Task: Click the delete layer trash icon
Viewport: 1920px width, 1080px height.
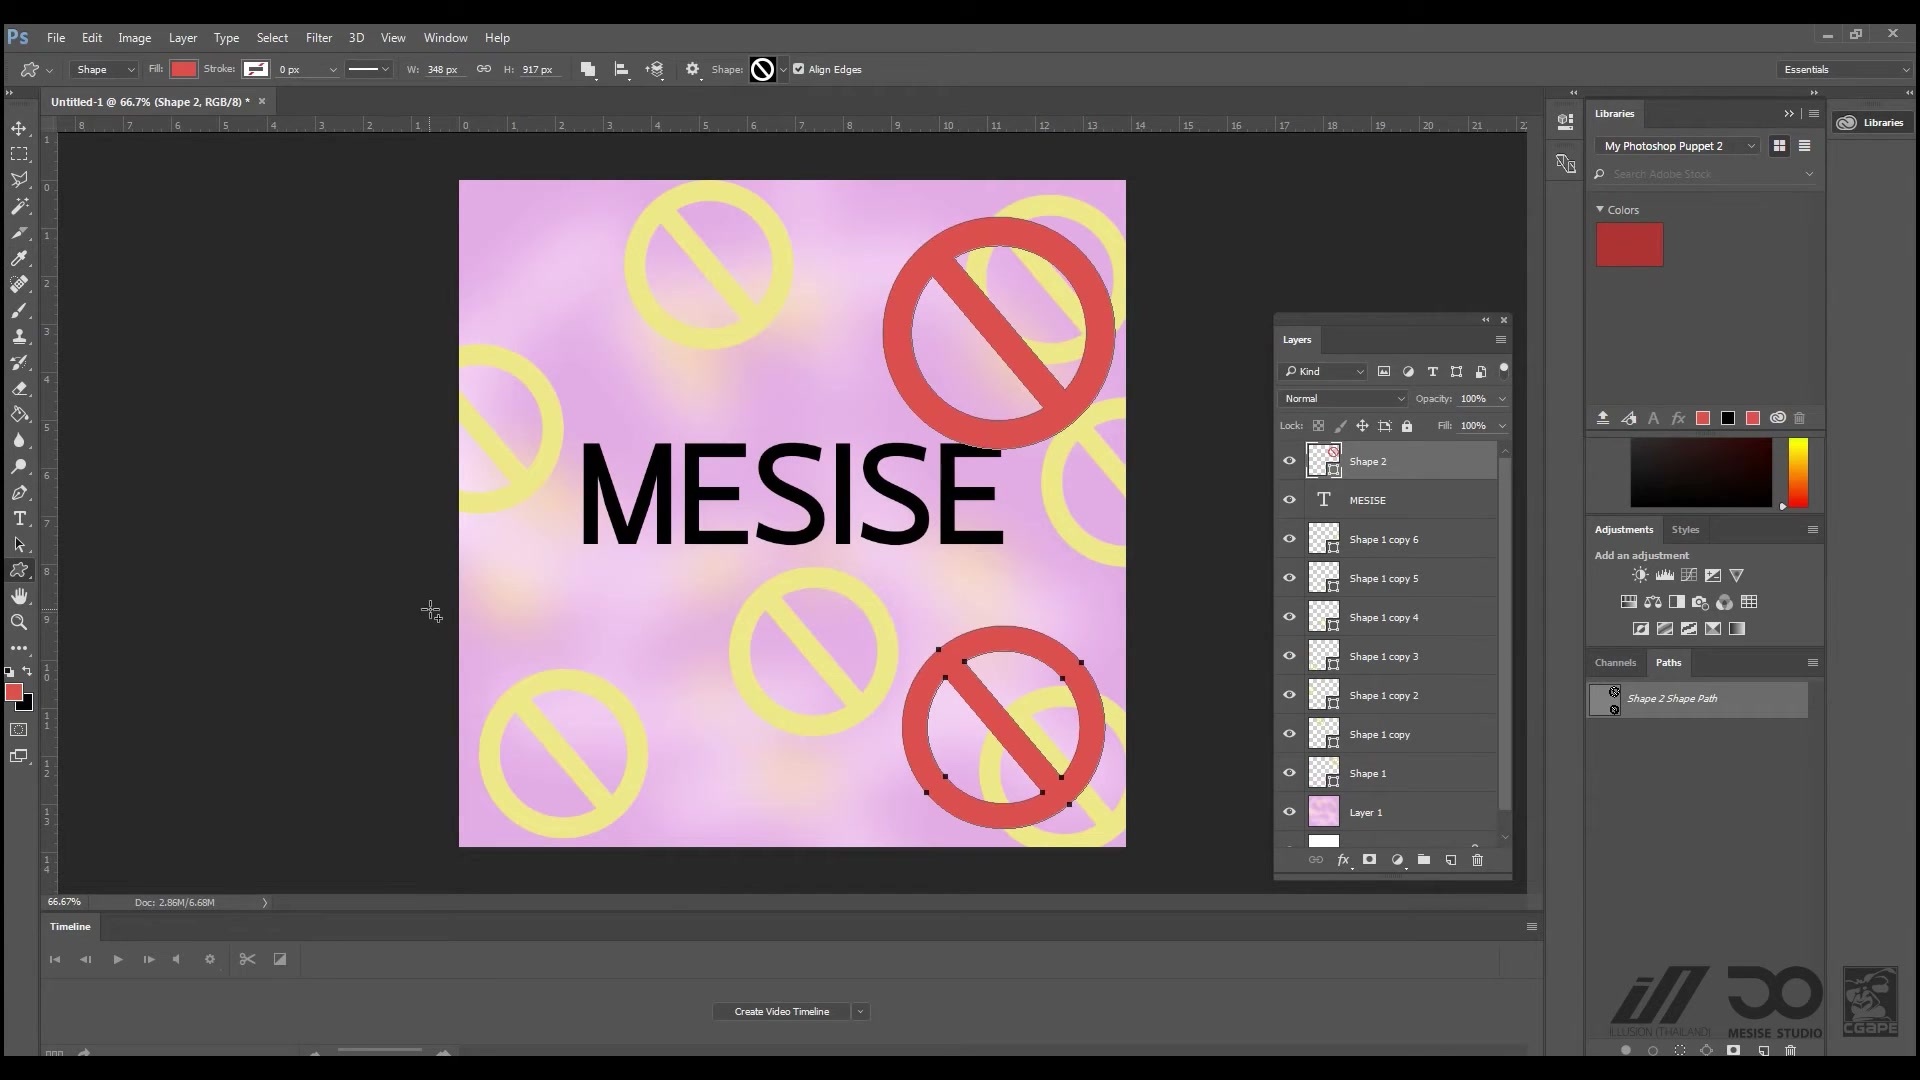Action: (1477, 860)
